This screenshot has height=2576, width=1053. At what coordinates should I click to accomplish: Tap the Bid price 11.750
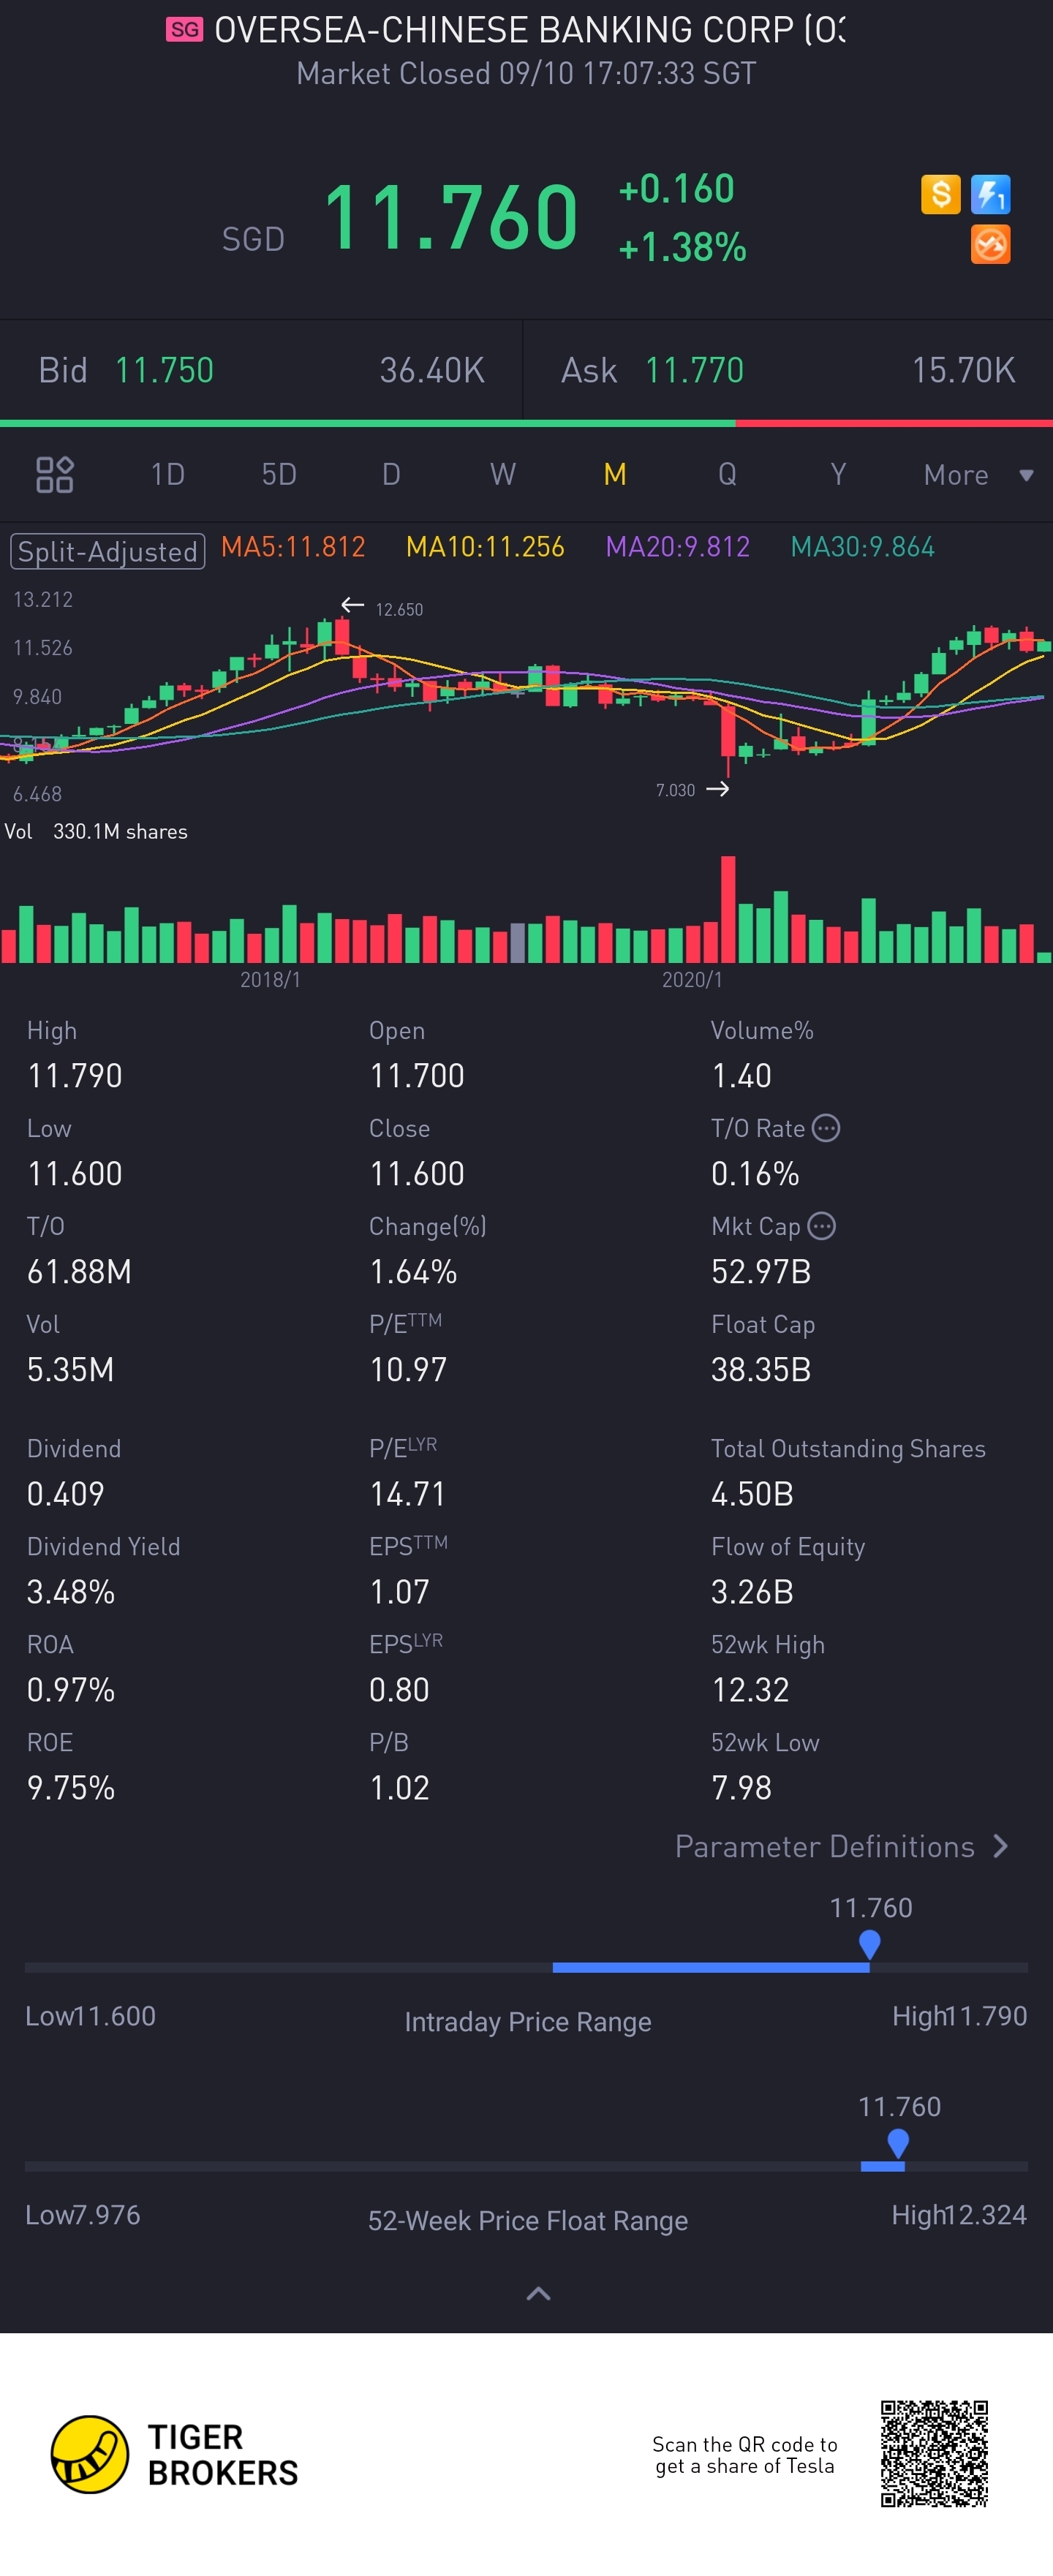(x=164, y=370)
